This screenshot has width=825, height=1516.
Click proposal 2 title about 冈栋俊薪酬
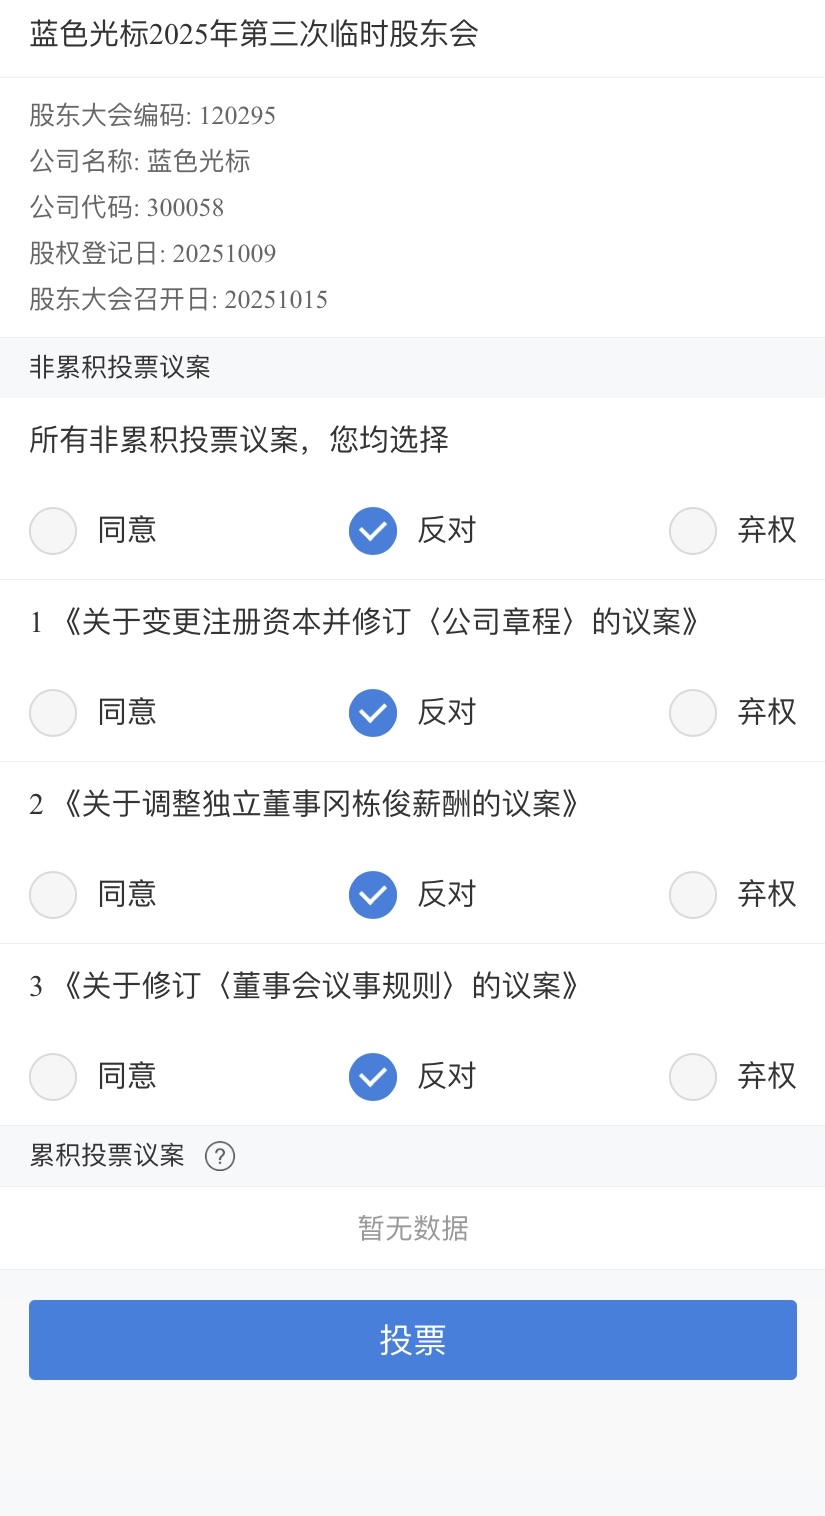point(306,804)
